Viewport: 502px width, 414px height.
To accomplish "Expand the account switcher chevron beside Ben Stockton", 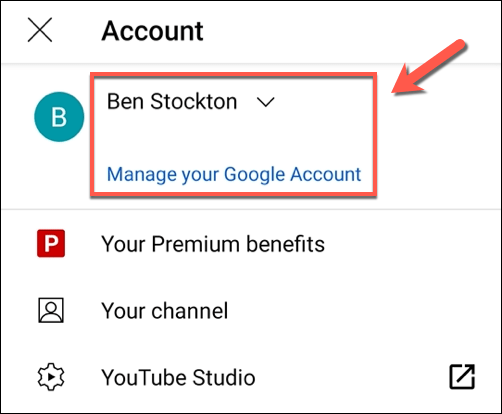I will pos(266,102).
